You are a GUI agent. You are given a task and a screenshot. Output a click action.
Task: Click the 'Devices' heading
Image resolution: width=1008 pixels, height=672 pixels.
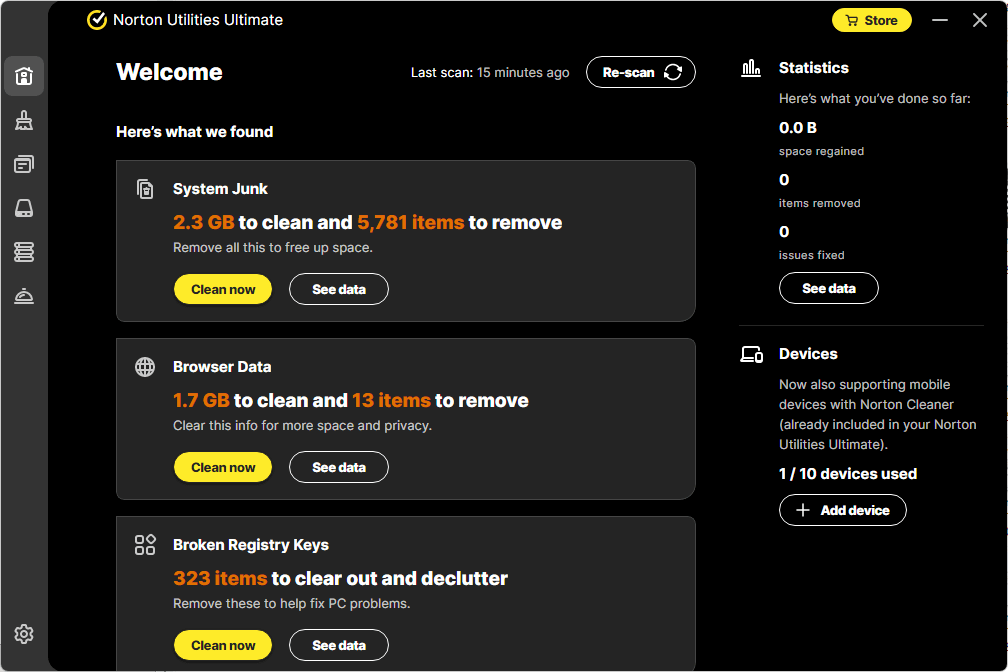[x=808, y=354]
